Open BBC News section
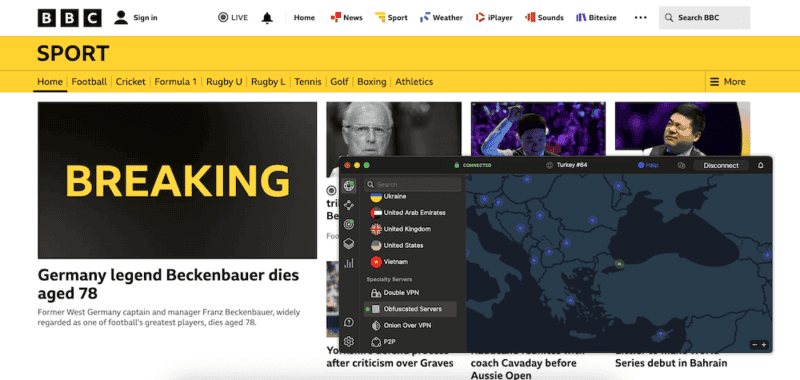 pyautogui.click(x=346, y=18)
